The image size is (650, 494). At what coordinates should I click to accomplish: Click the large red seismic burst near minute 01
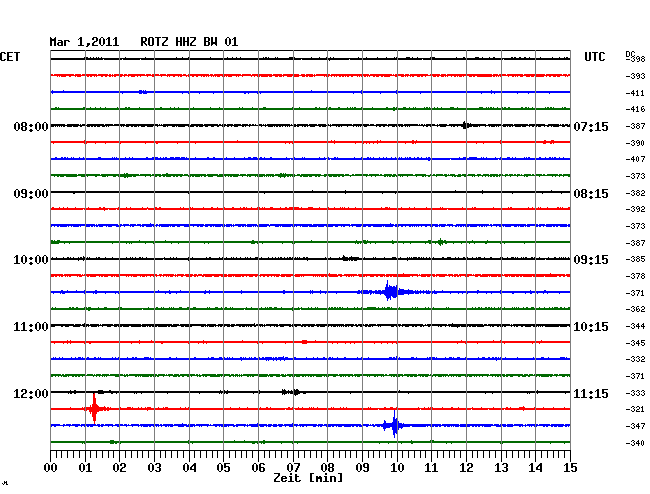tap(95, 409)
